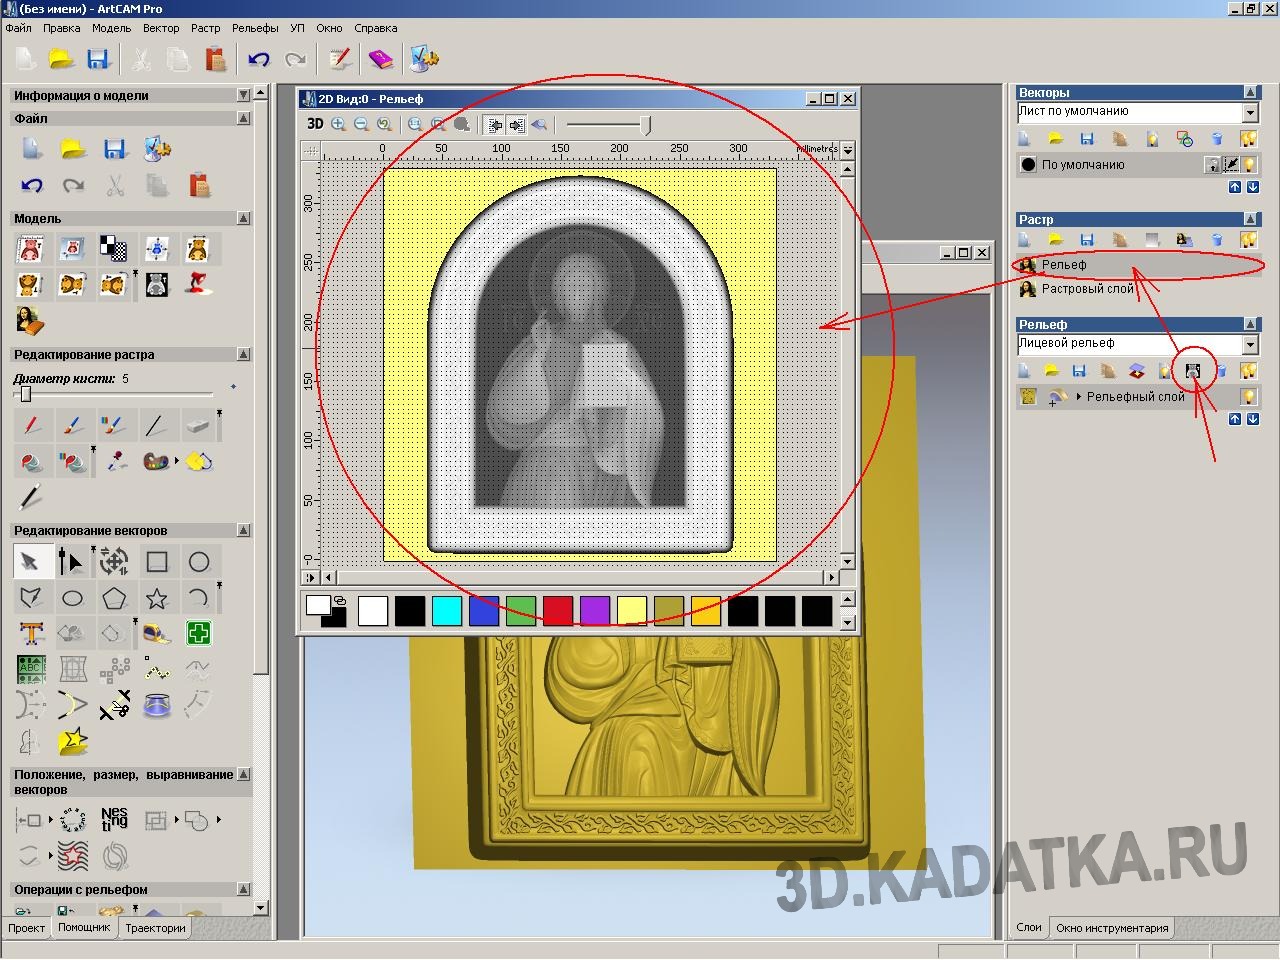
Task: Collapse the Модель section
Action: pos(243,218)
